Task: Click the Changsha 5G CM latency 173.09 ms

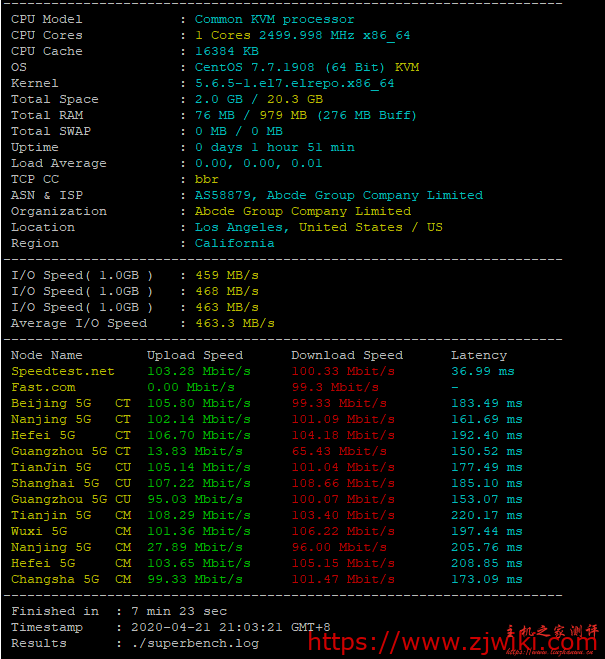Action: (486, 579)
